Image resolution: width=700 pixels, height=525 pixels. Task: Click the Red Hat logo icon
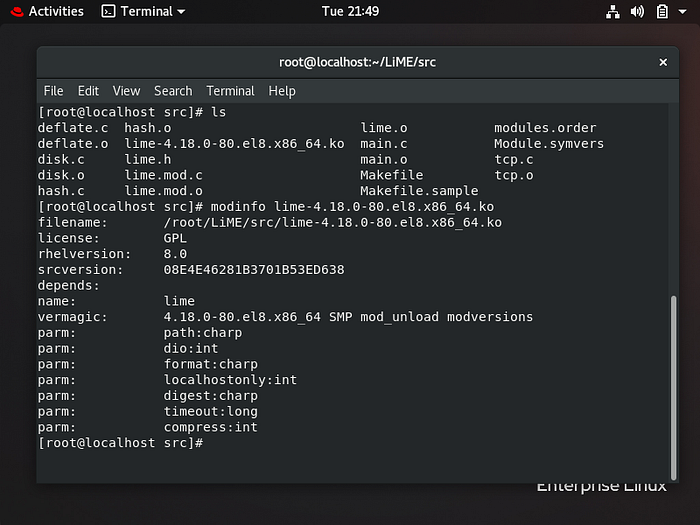17,12
